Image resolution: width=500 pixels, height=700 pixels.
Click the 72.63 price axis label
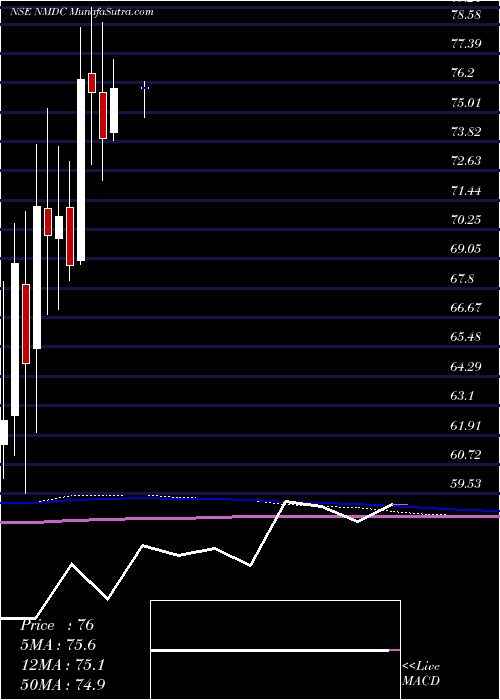point(465,161)
